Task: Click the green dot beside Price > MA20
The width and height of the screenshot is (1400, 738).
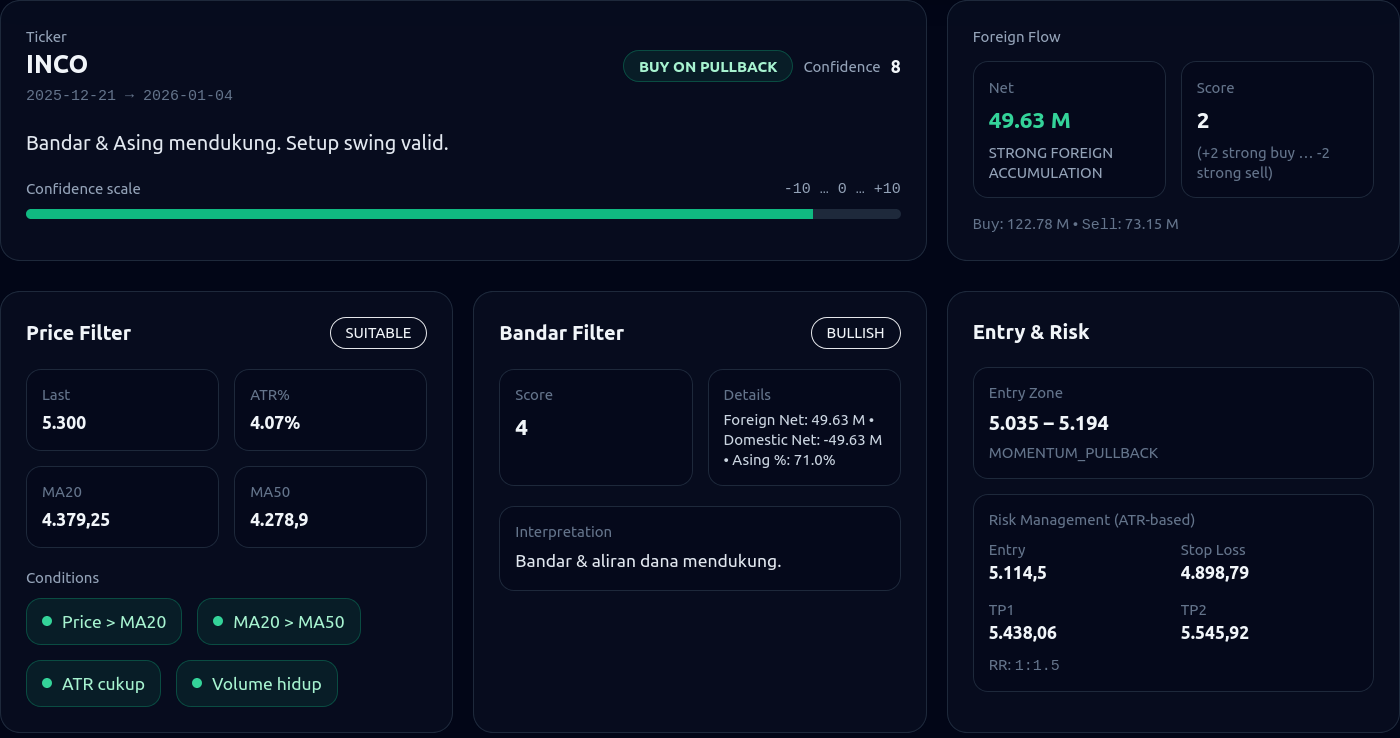Action: pos(47,621)
